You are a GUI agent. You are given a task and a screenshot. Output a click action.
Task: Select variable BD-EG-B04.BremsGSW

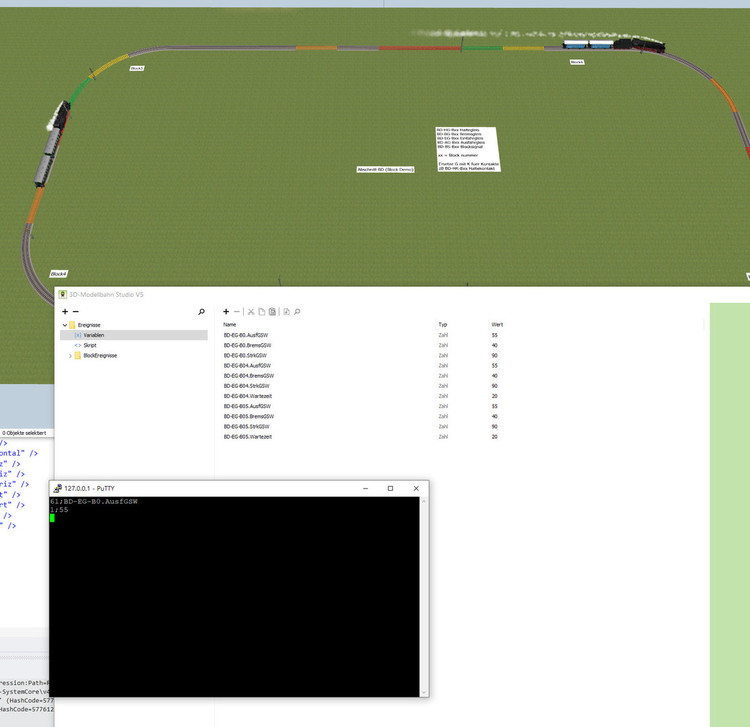click(x=249, y=375)
